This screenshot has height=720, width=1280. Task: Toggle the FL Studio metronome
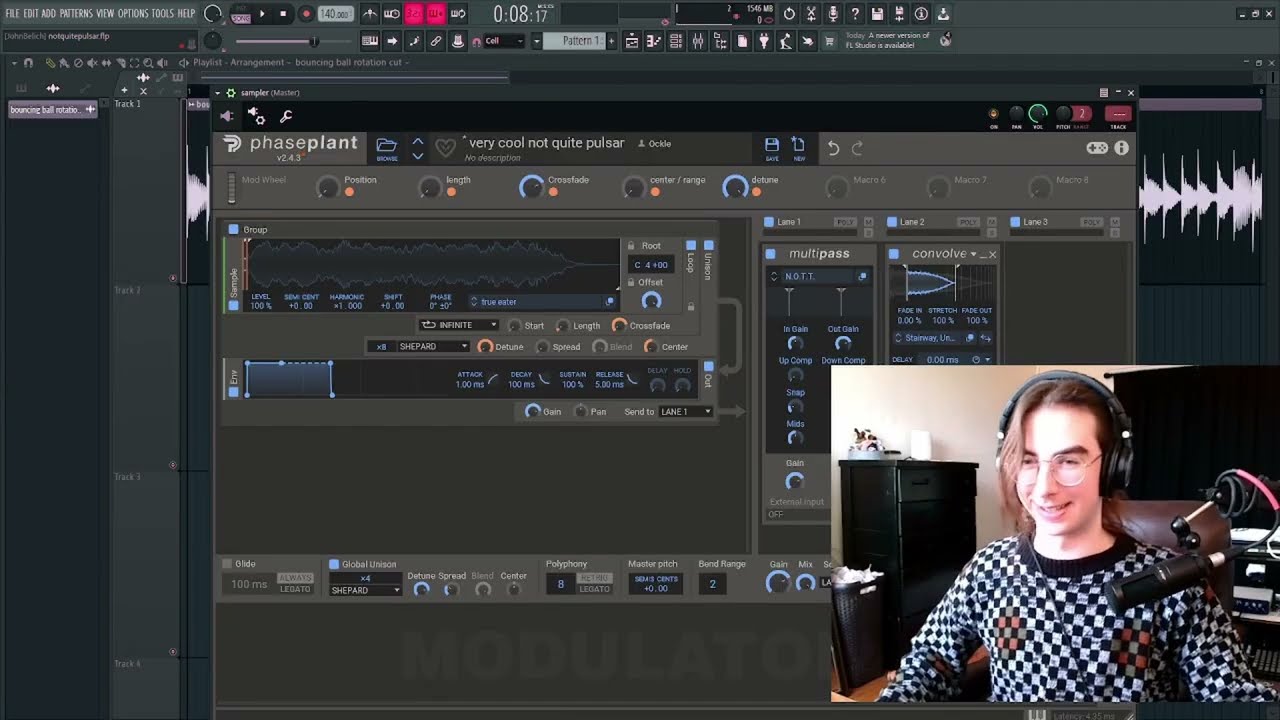point(370,14)
